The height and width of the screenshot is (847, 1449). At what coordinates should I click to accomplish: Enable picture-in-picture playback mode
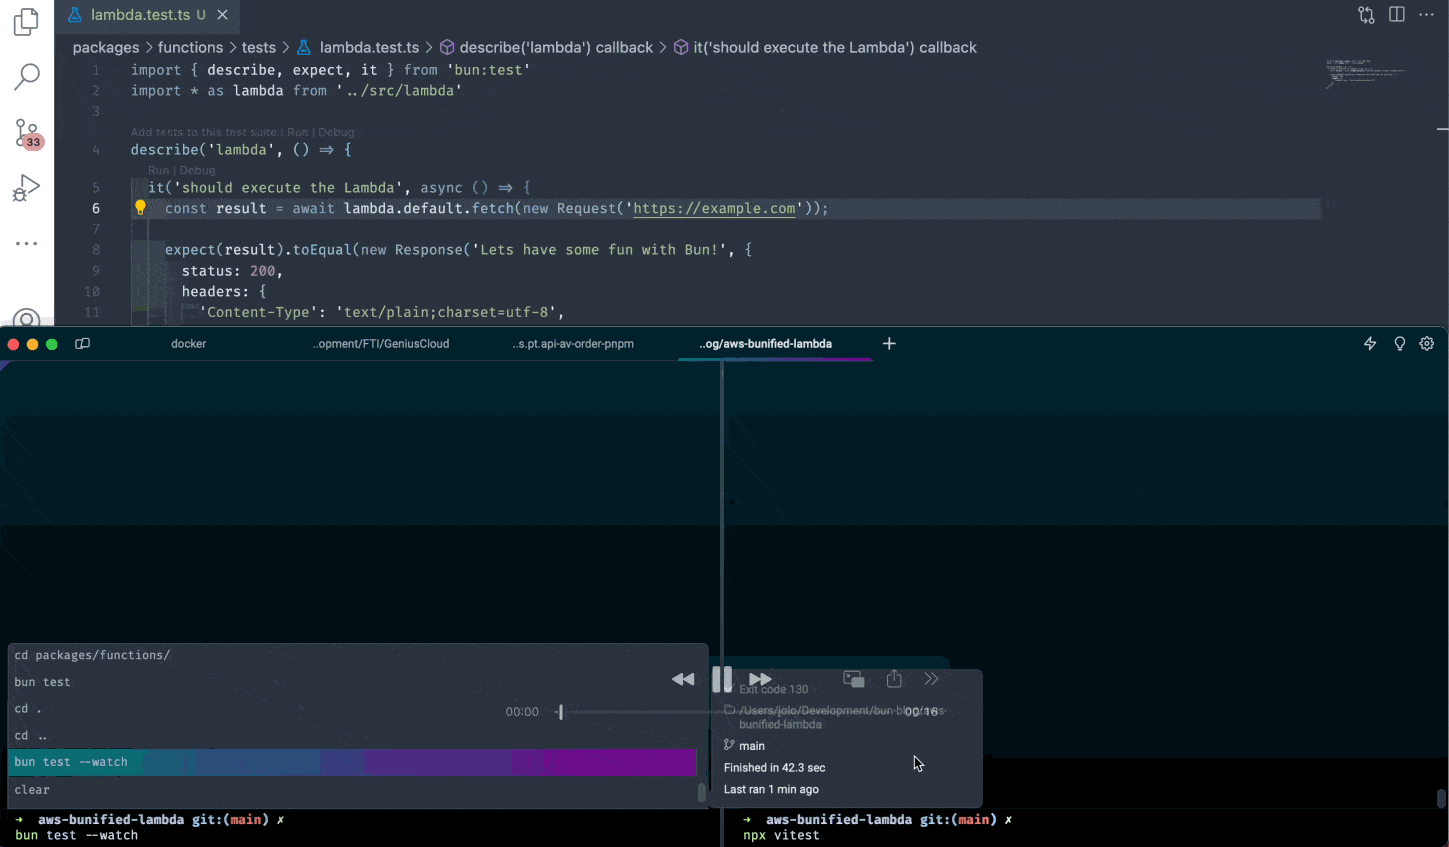pos(853,679)
